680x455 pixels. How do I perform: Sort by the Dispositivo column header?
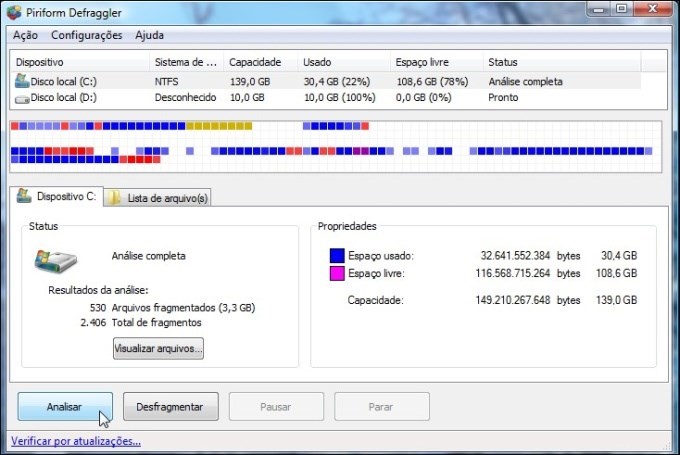[x=81, y=62]
